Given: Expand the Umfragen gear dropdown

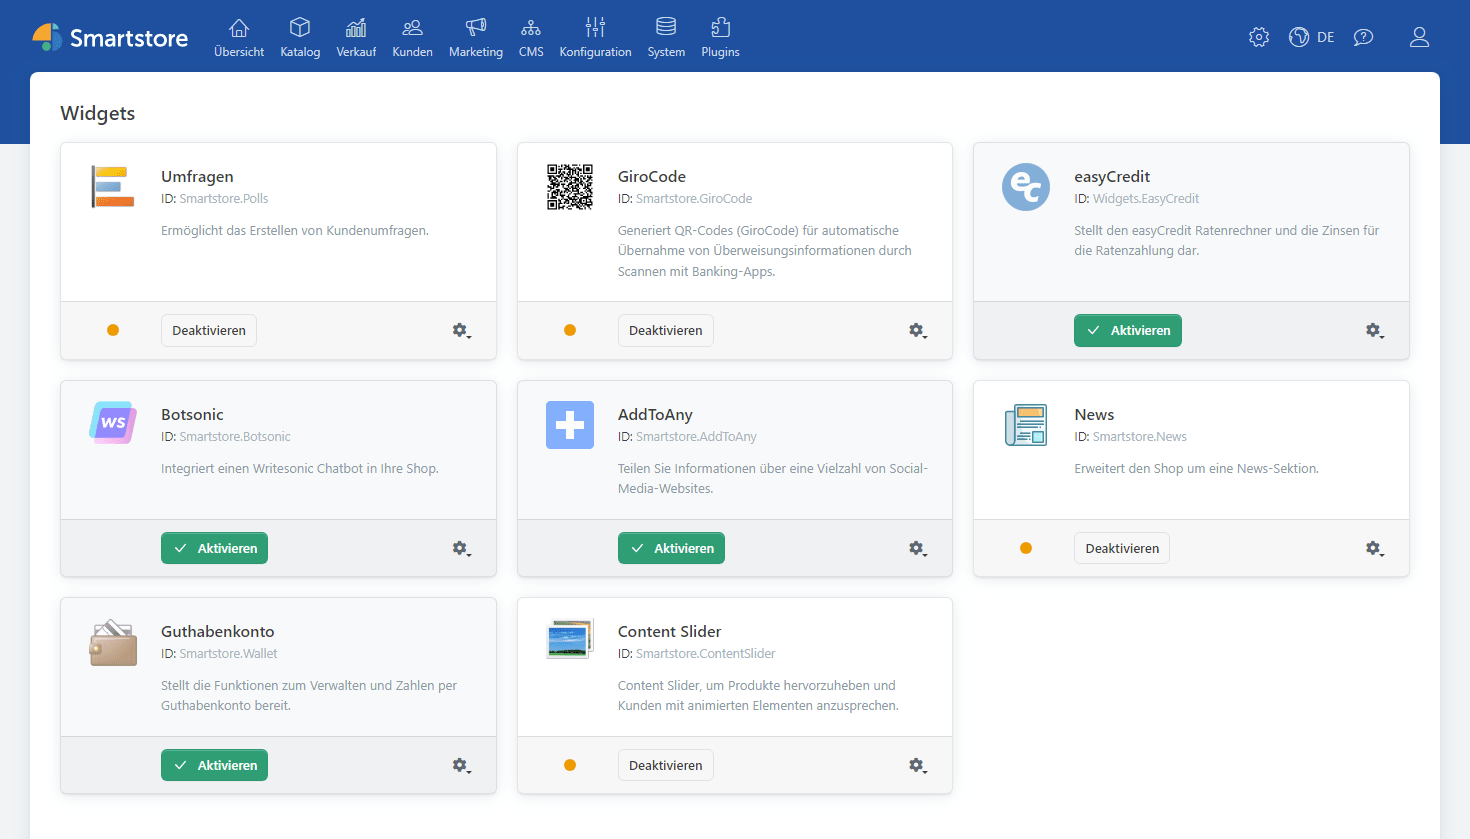Looking at the screenshot, I should [461, 331].
